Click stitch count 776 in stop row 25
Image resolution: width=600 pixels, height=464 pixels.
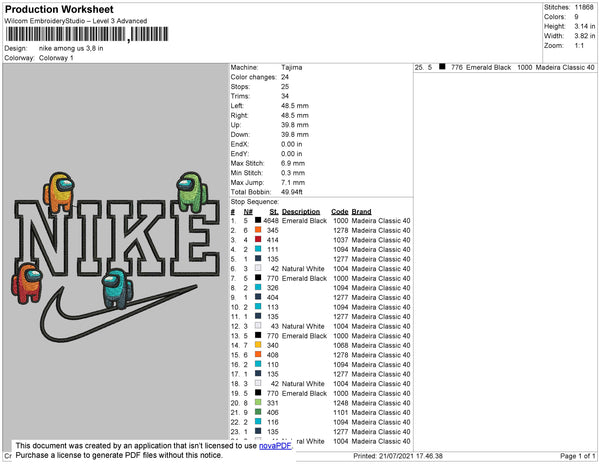click(x=457, y=67)
